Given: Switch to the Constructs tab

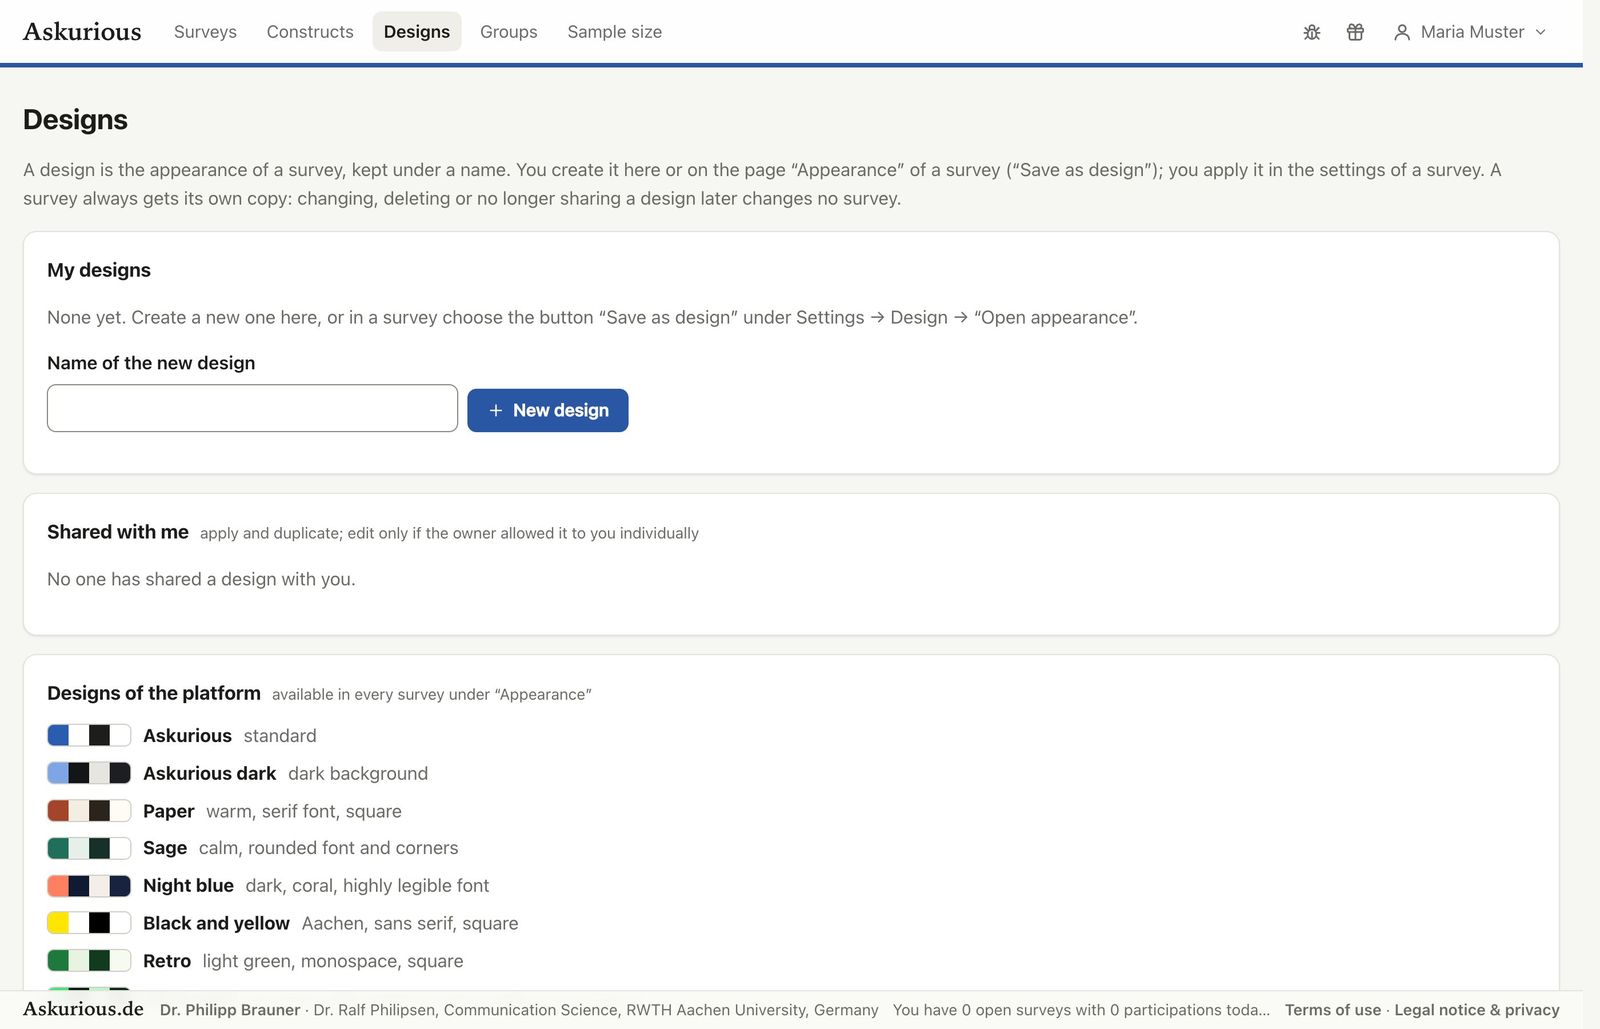Looking at the screenshot, I should 310,32.
